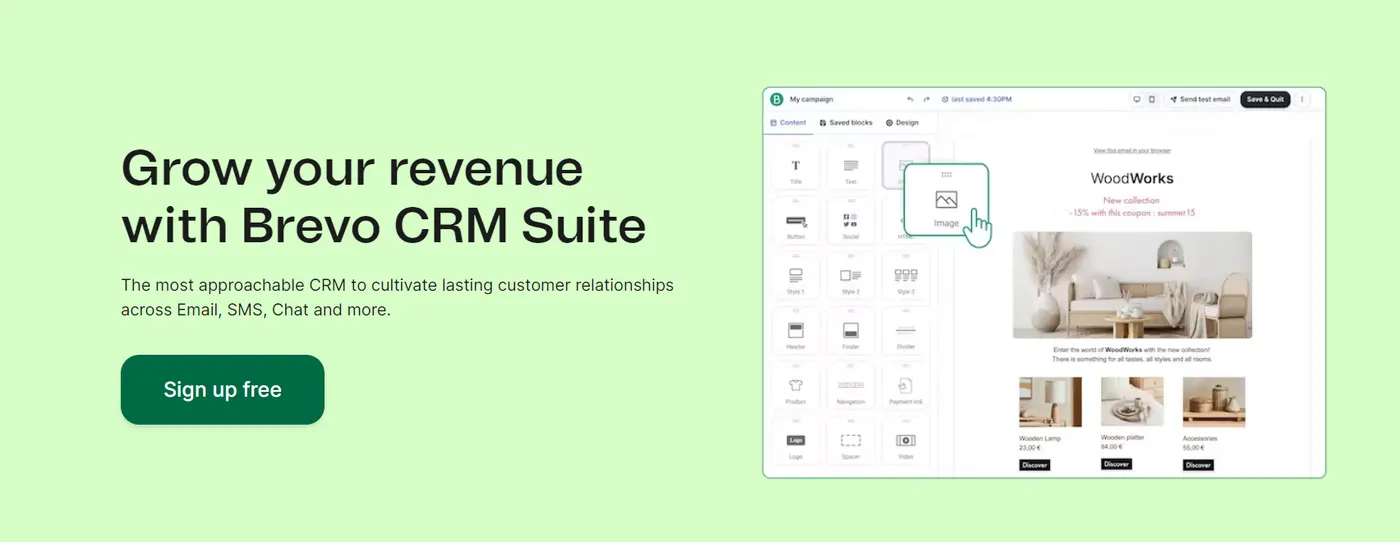The height and width of the screenshot is (542, 1400).
Task: Click the My campaign title
Action: pyautogui.click(x=811, y=99)
